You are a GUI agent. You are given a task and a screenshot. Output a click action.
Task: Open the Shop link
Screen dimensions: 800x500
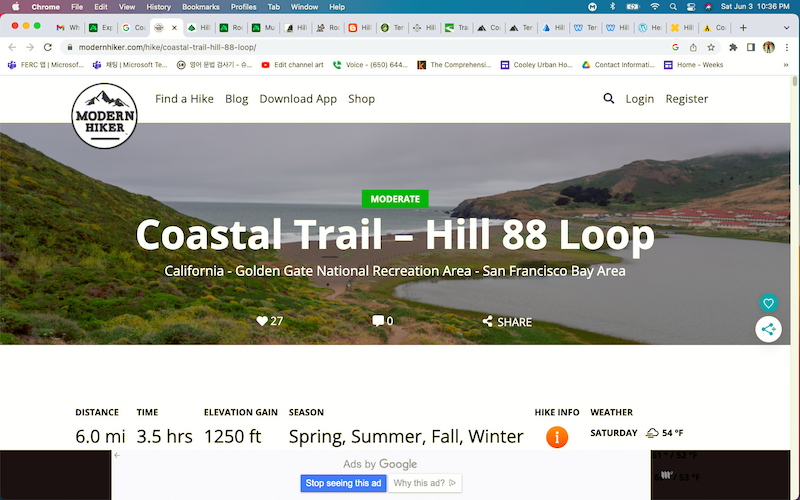coord(361,98)
